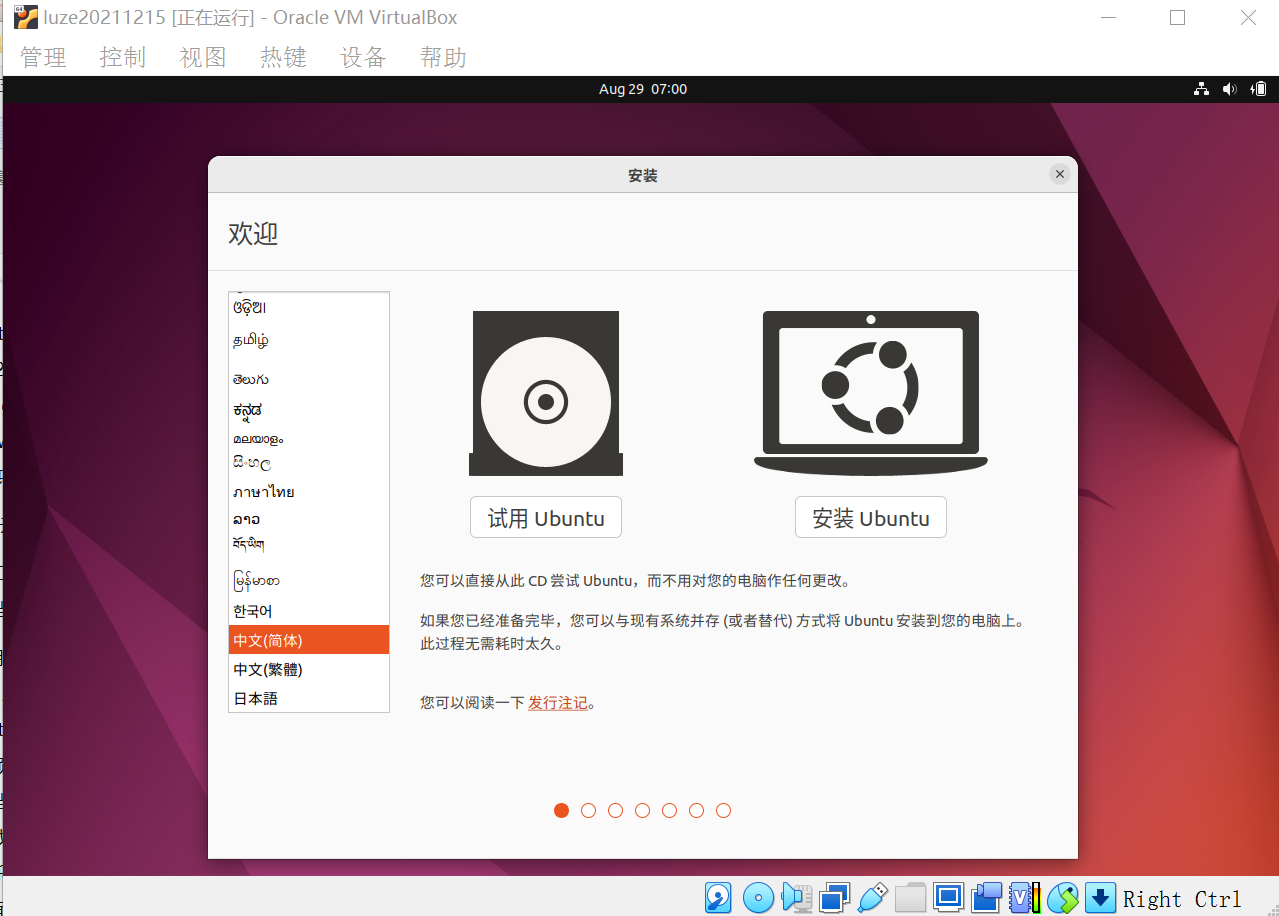Select தமிழ் in the language list
Viewport: 1279px width, 916px height.
tap(309, 340)
